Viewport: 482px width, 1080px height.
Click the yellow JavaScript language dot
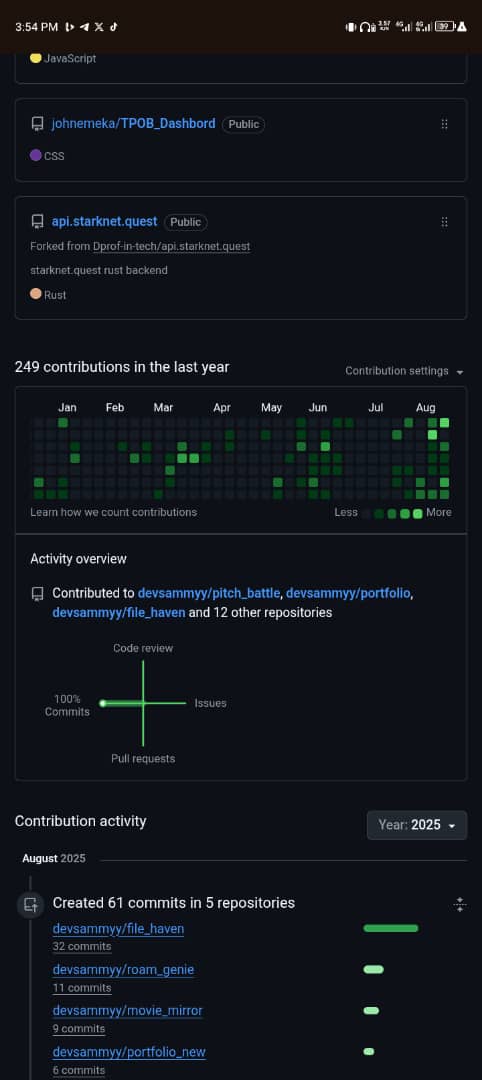(x=36, y=58)
